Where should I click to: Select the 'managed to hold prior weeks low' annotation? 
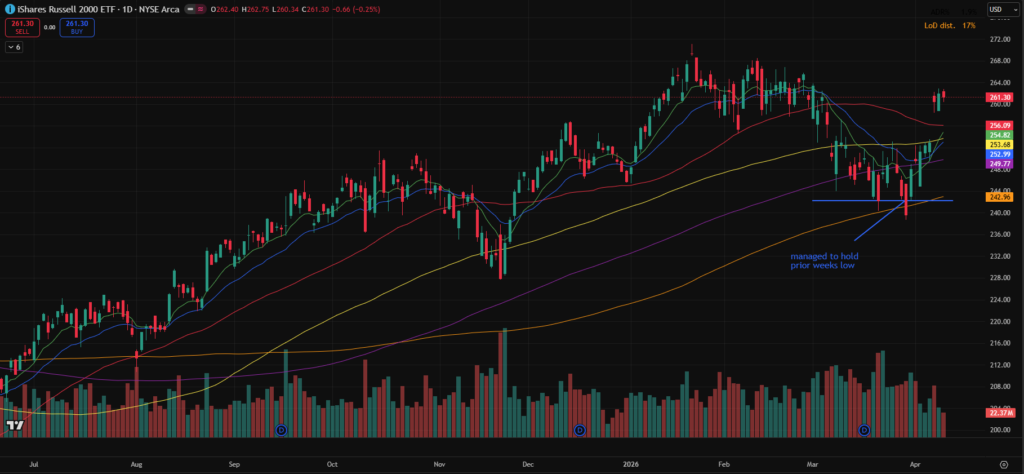click(x=823, y=261)
